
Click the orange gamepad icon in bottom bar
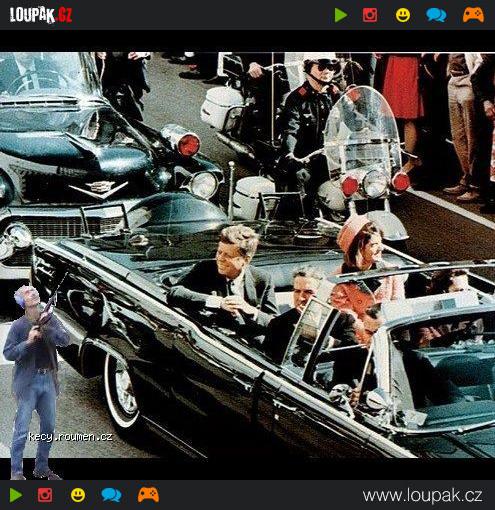pos(148,495)
